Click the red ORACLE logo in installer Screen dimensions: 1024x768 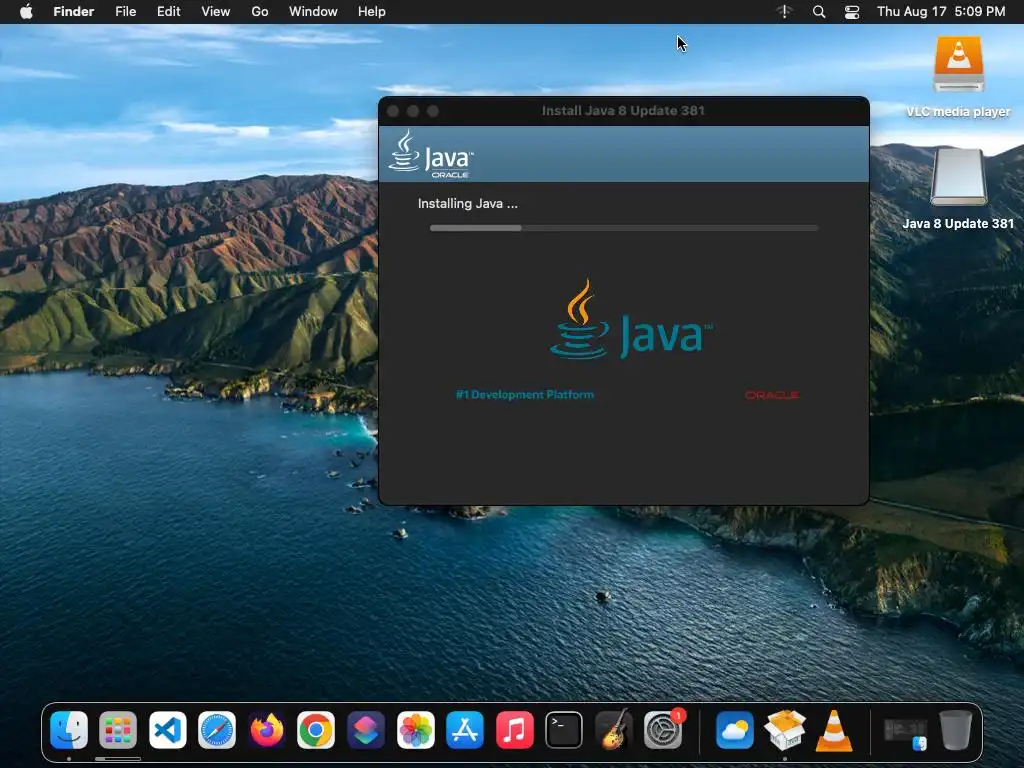772,395
